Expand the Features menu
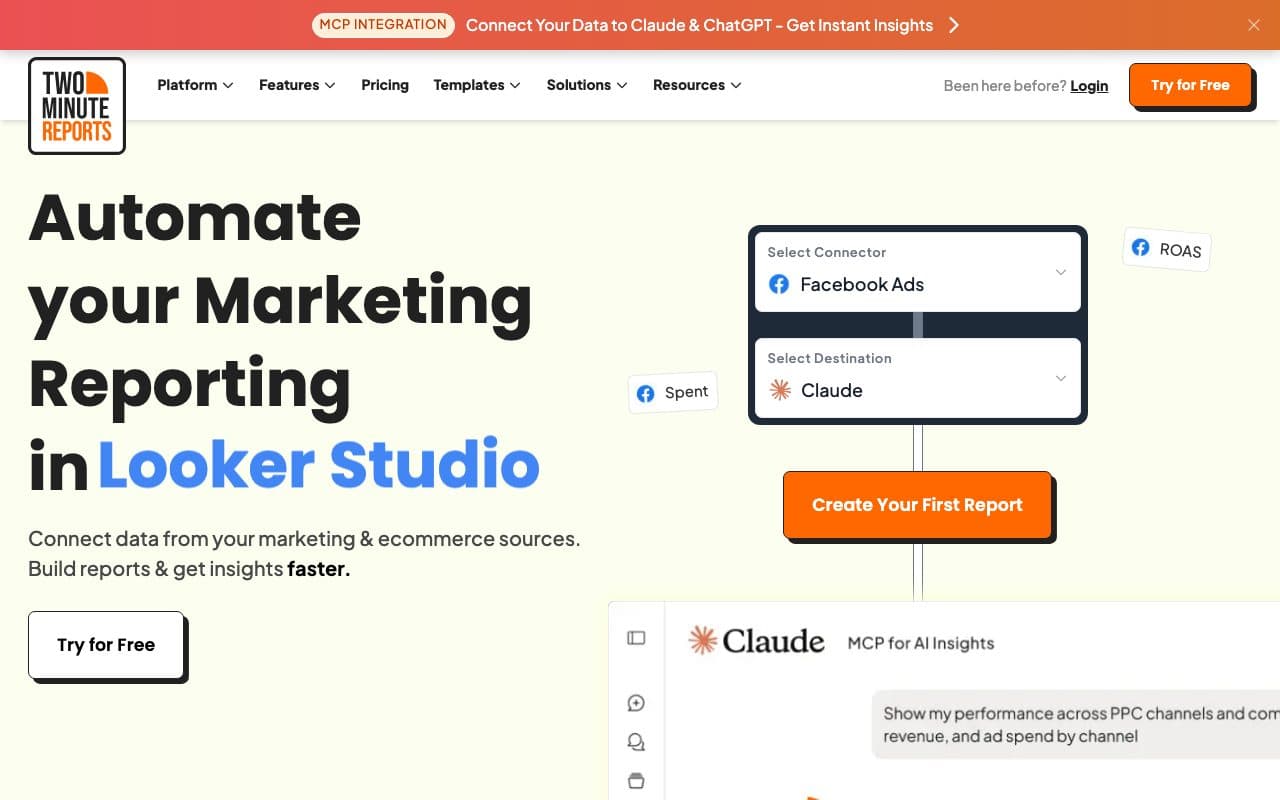The width and height of the screenshot is (1280, 800). 297,85
